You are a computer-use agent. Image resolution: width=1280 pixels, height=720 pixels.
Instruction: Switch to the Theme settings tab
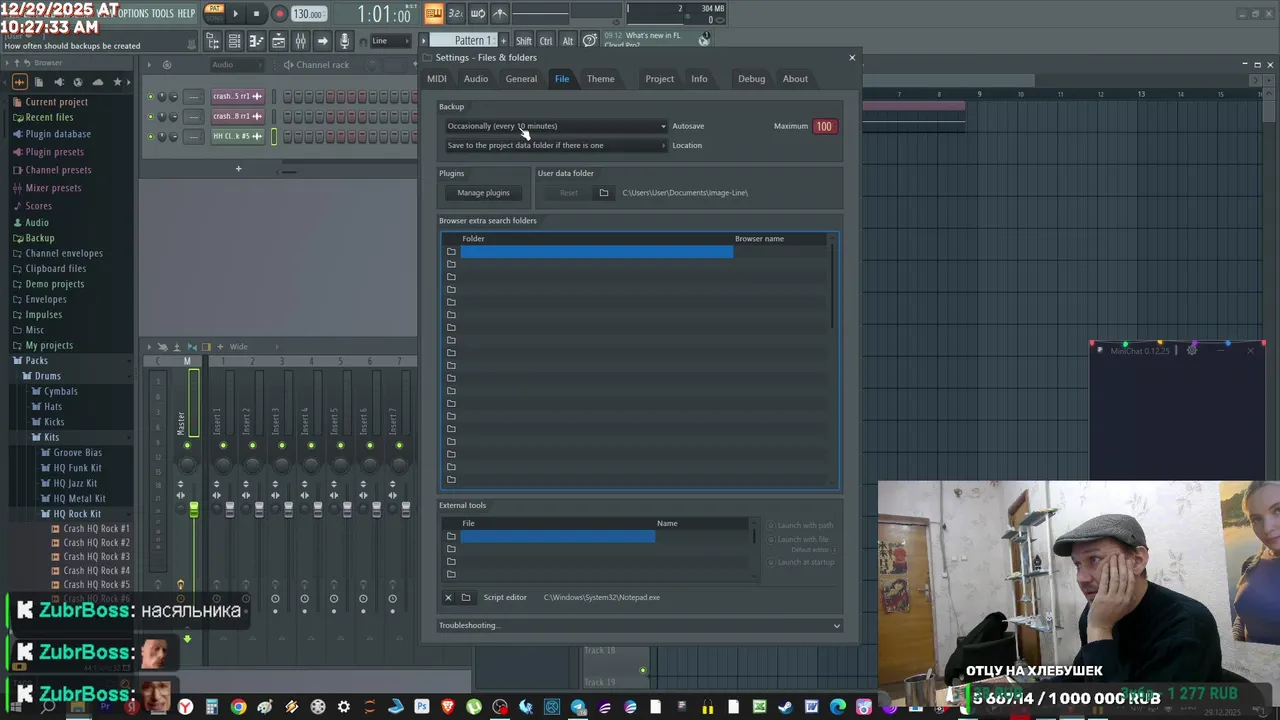point(601,79)
